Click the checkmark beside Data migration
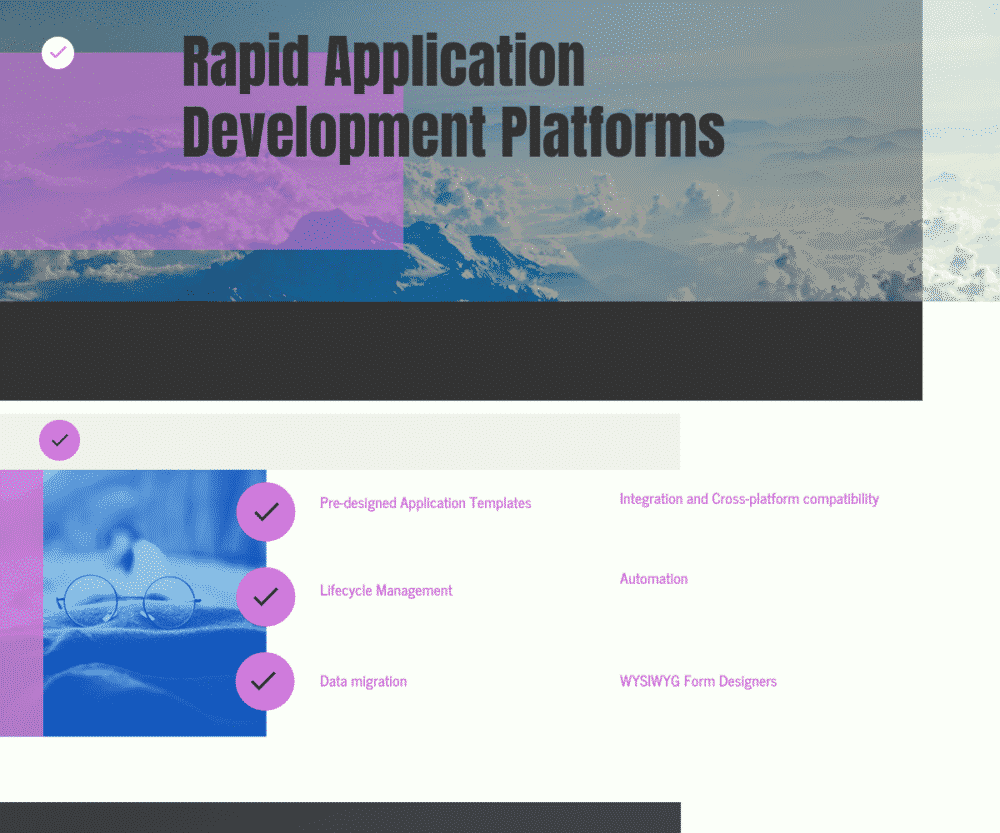Image resolution: width=1000 pixels, height=833 pixels. (x=265, y=681)
